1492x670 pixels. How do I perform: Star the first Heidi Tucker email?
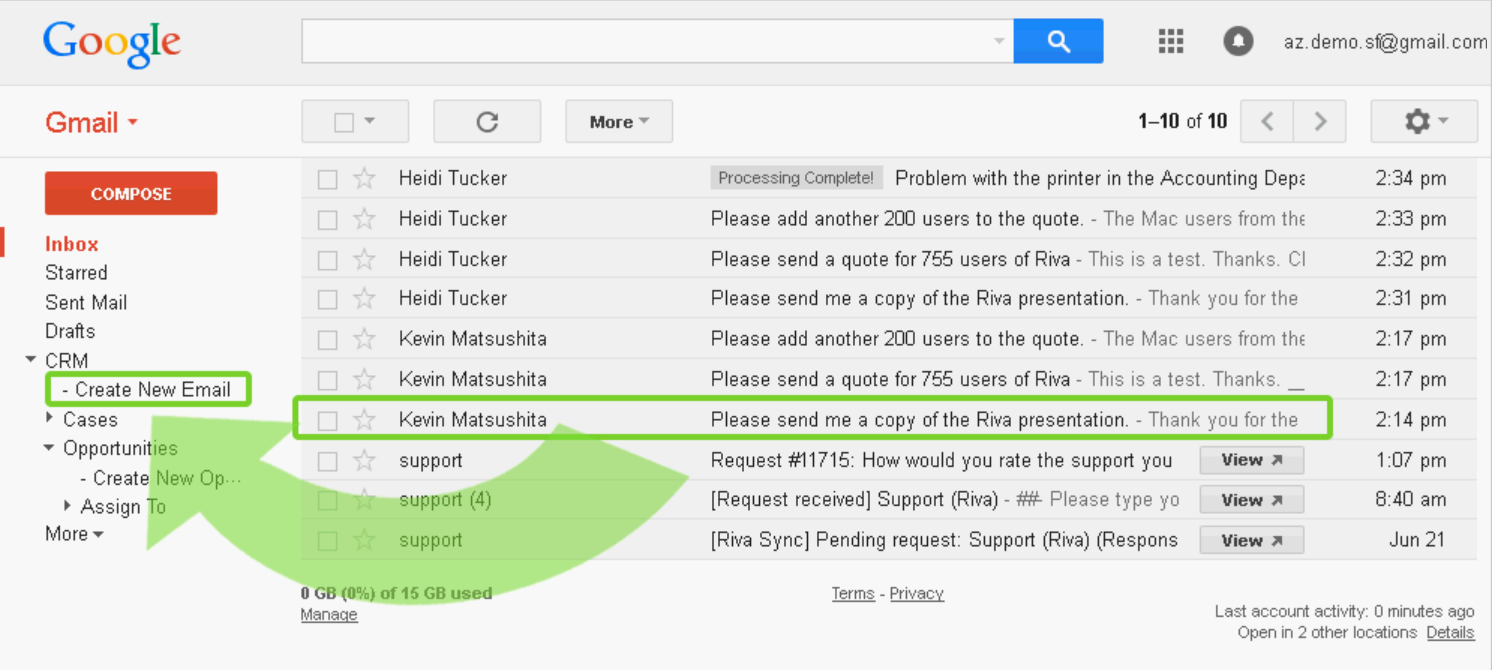[364, 179]
